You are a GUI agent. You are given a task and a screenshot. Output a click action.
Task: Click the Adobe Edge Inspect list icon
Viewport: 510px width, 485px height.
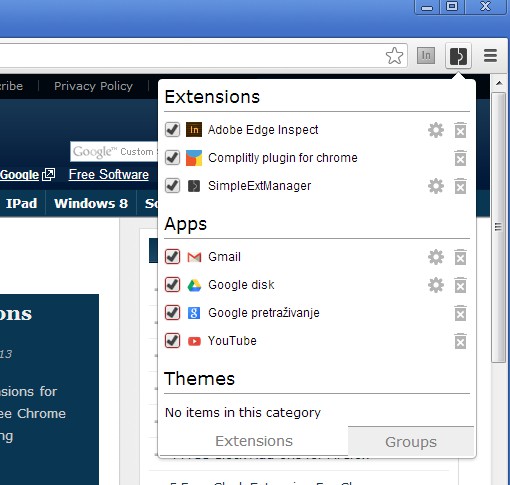(194, 130)
